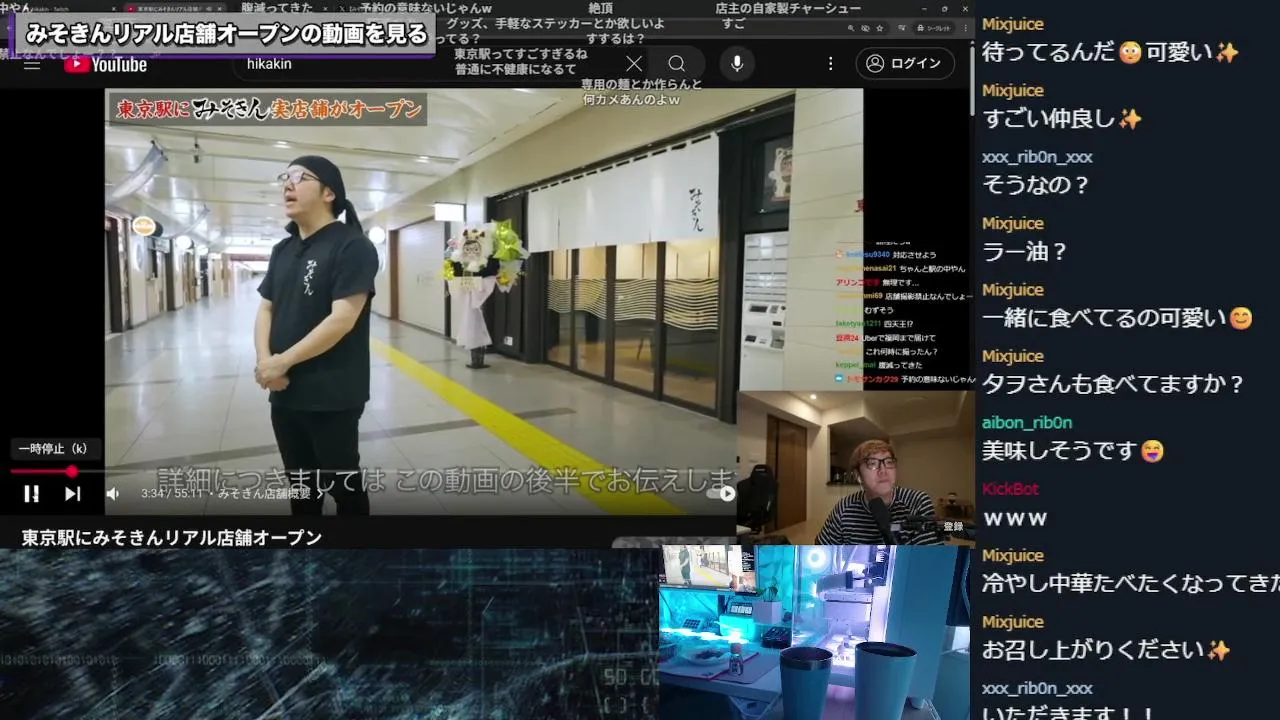Open Mixjuice username above お召し上がりください

pyautogui.click(x=1013, y=622)
